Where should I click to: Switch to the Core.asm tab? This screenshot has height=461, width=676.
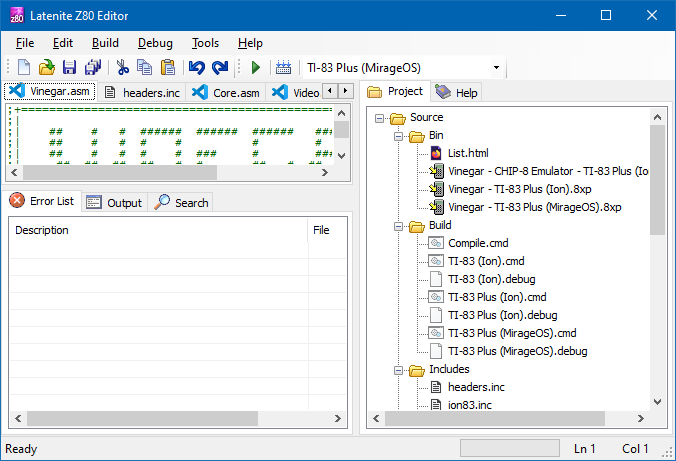point(225,93)
